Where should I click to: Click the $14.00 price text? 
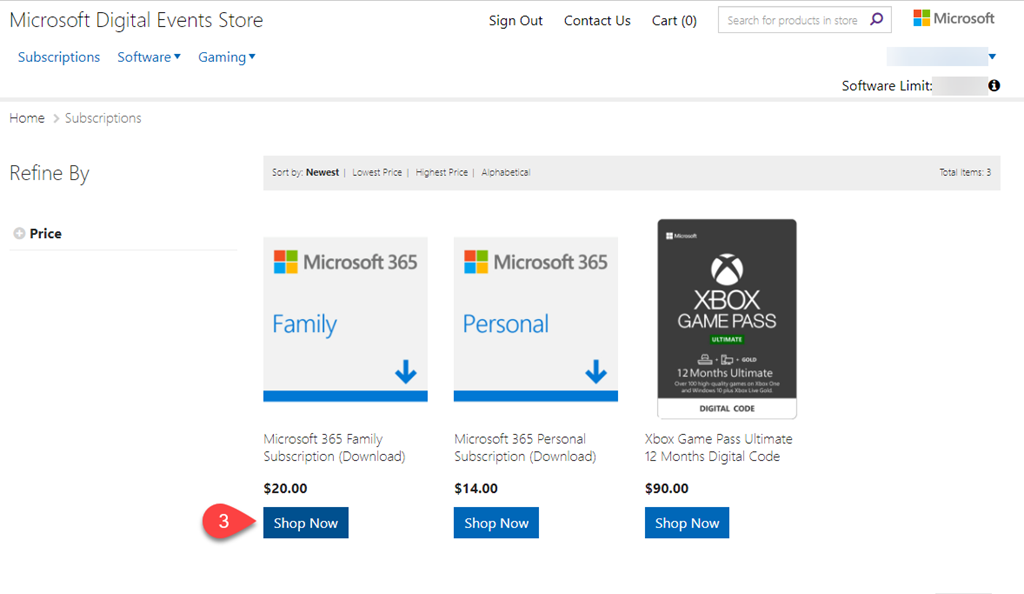tap(476, 488)
